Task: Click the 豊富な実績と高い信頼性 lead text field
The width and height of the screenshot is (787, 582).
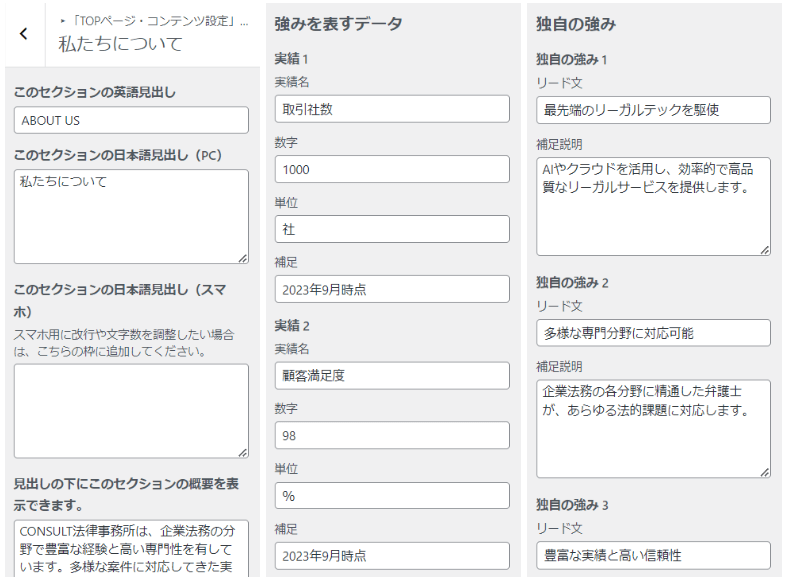Action: coord(653,555)
